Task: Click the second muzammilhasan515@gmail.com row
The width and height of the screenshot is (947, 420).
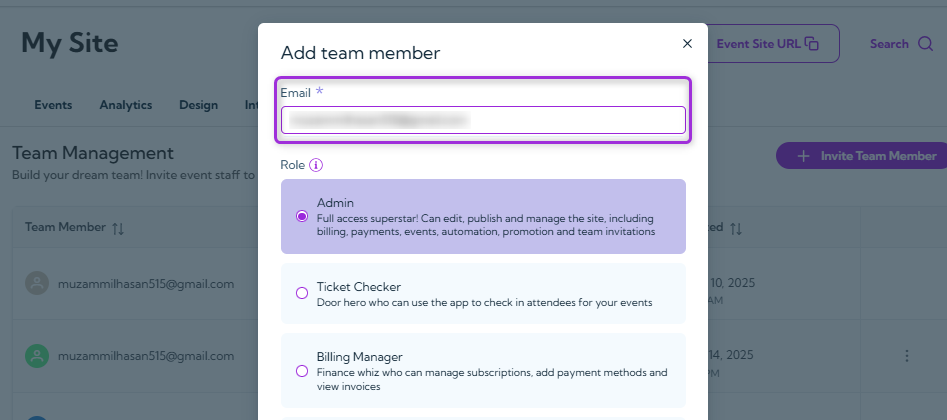Action: tap(146, 356)
